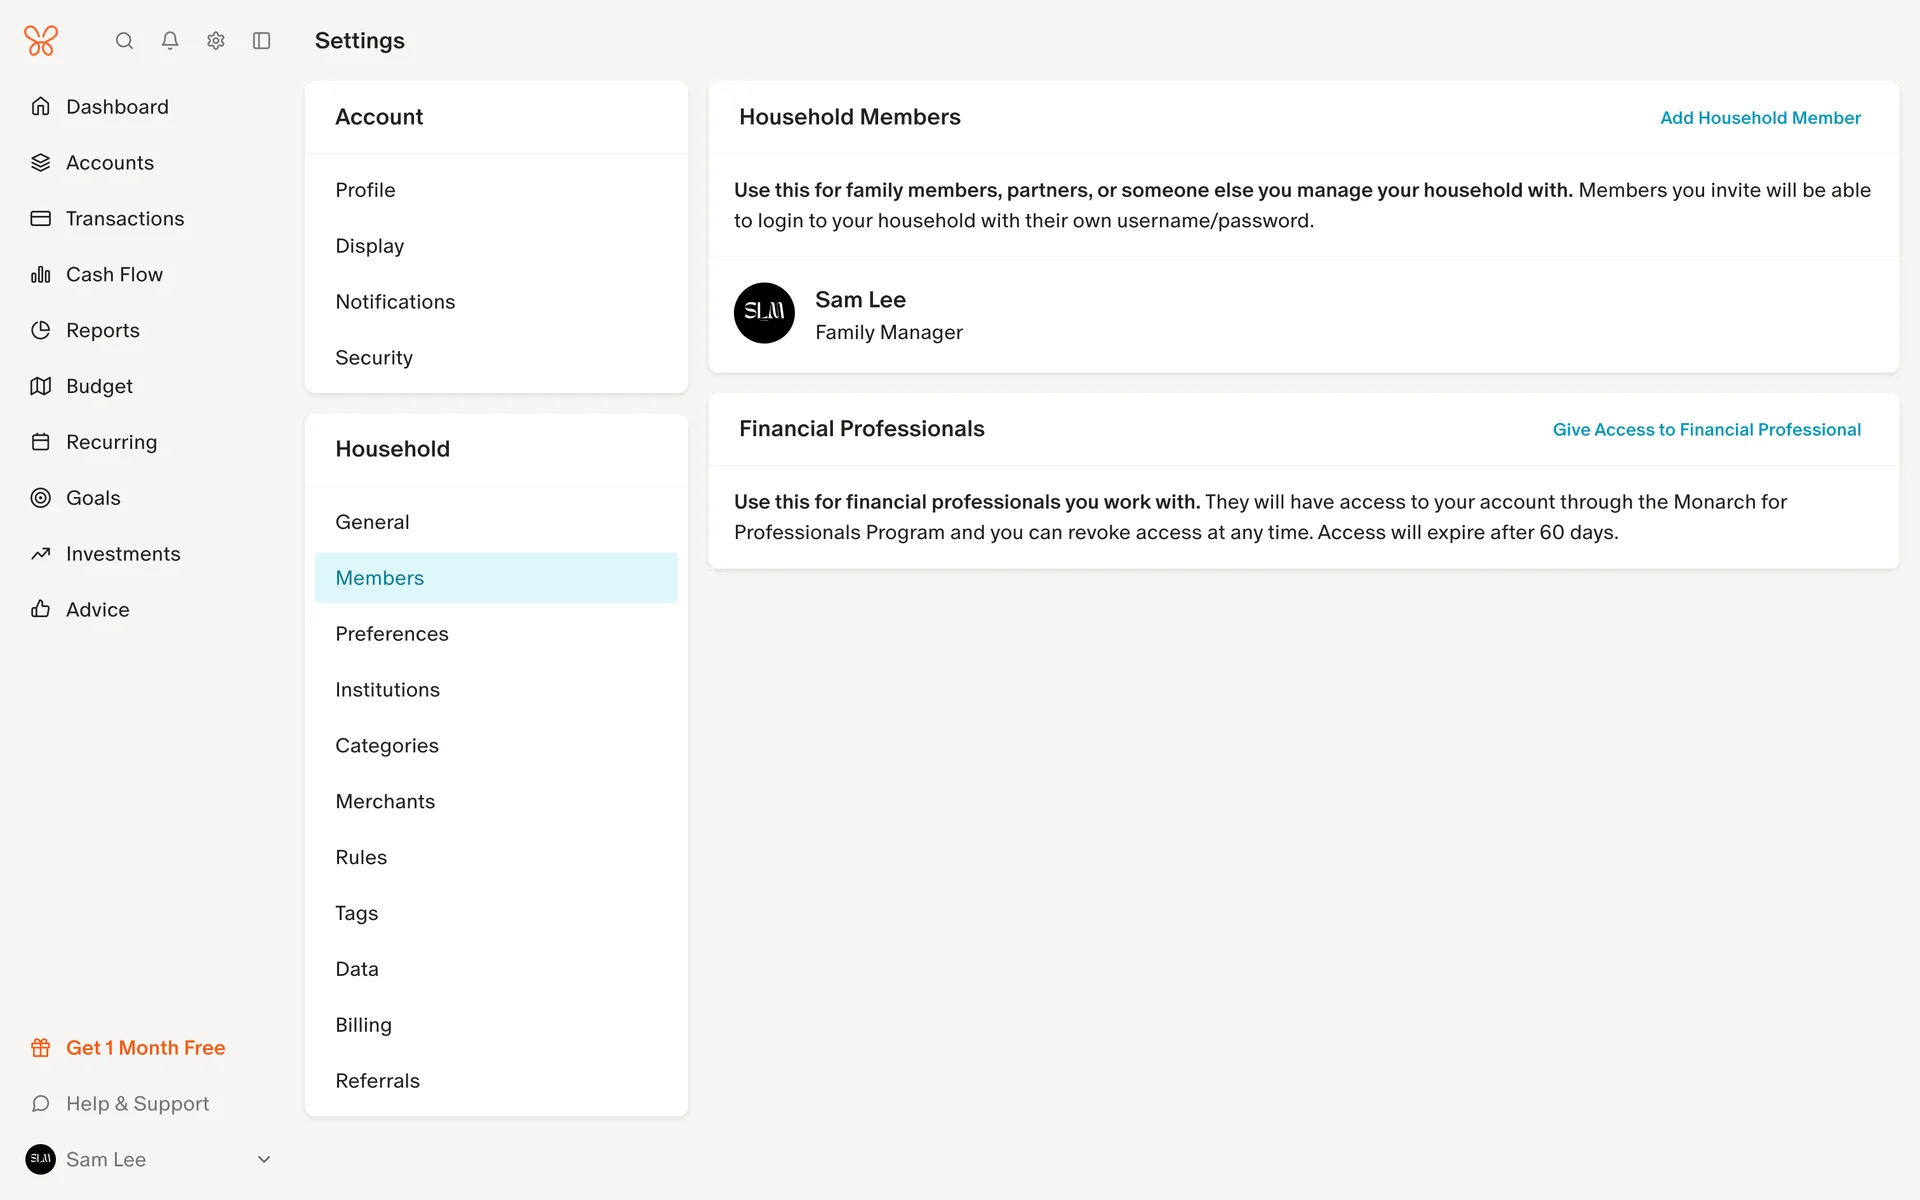Click Give Access to Financial Professional

tap(1706, 430)
